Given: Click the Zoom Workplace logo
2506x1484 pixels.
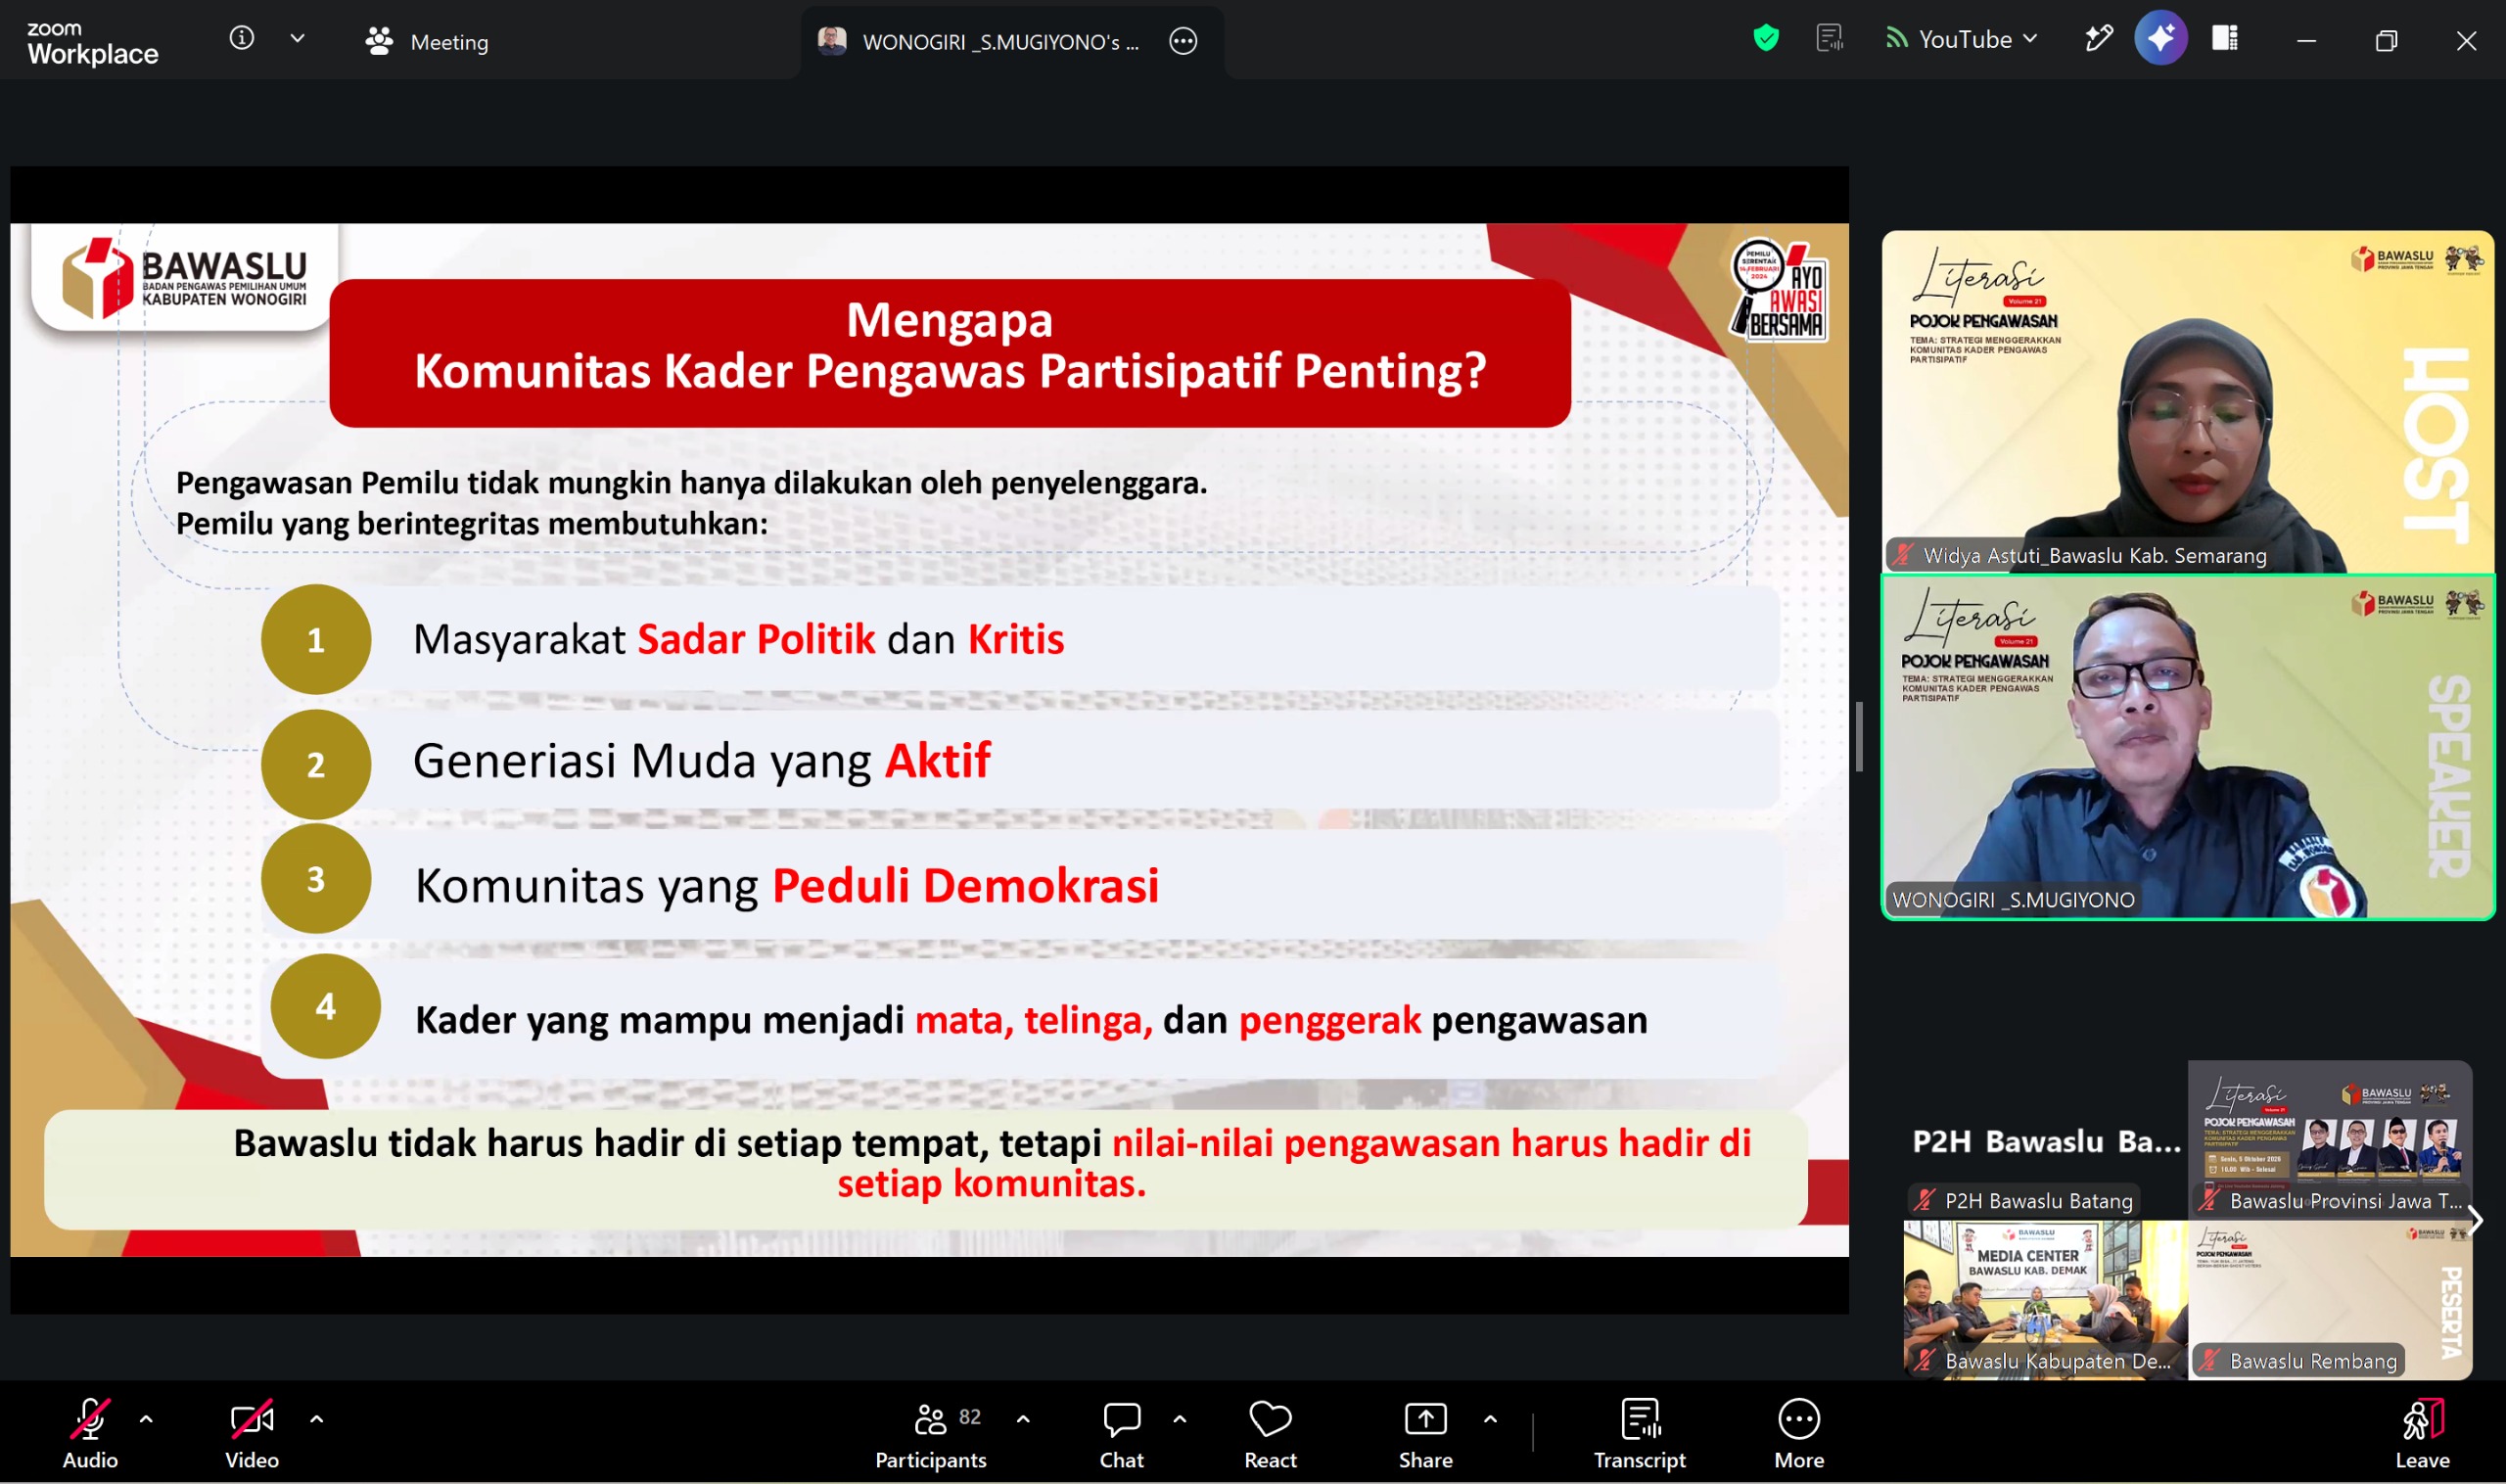Looking at the screenshot, I should pos(92,43).
